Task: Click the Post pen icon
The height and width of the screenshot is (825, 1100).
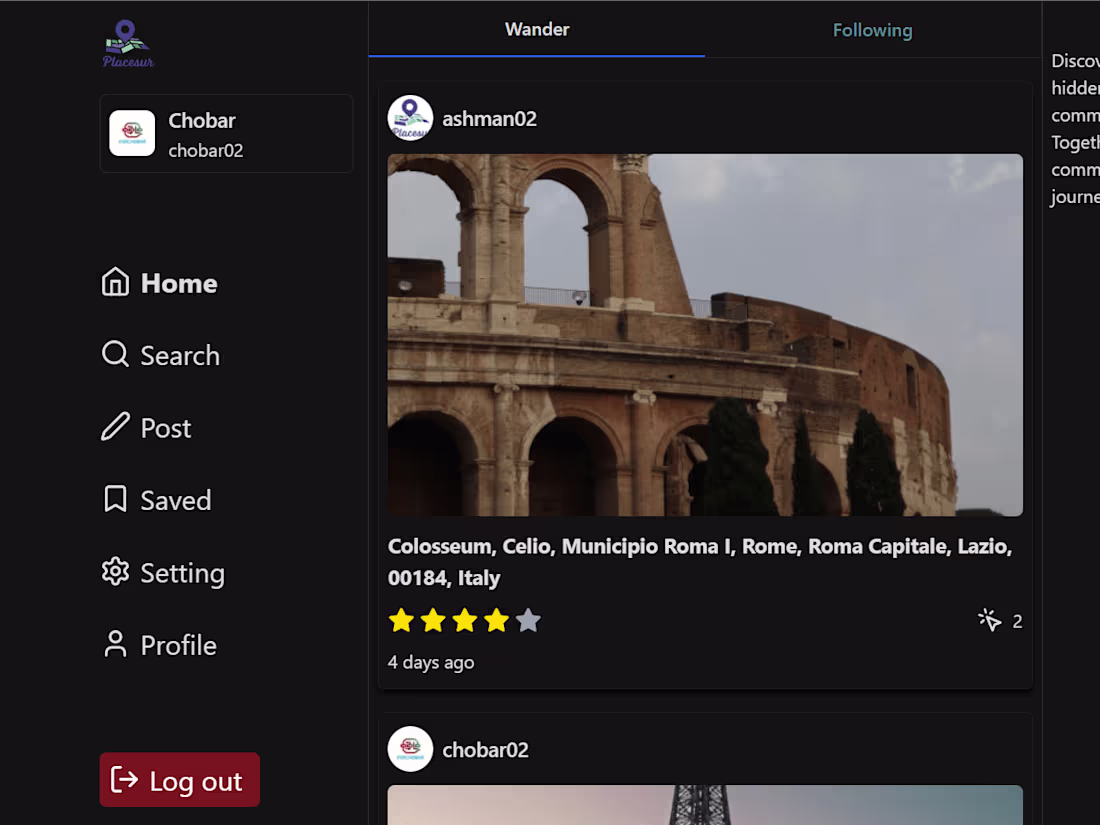Action: pos(113,427)
